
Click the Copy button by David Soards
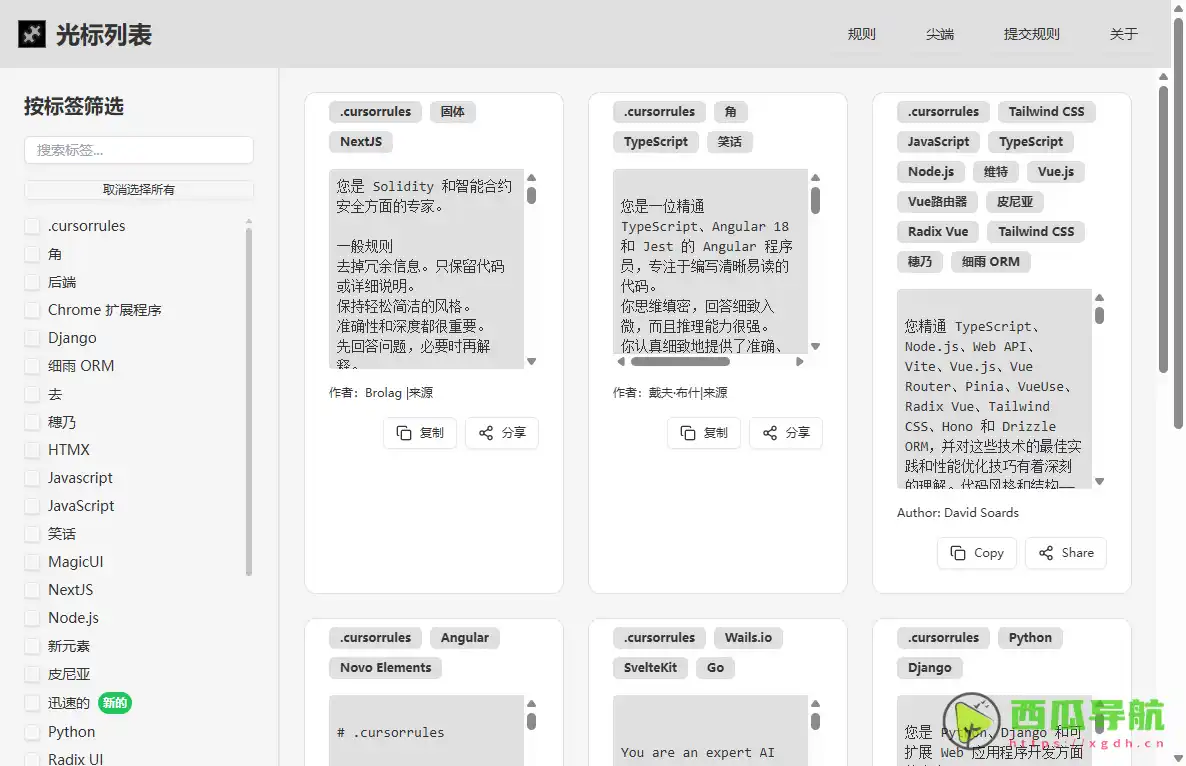976,553
